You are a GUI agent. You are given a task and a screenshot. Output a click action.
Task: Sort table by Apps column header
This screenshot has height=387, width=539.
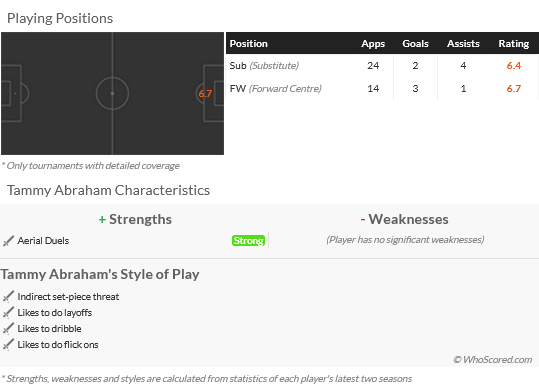pyautogui.click(x=373, y=44)
